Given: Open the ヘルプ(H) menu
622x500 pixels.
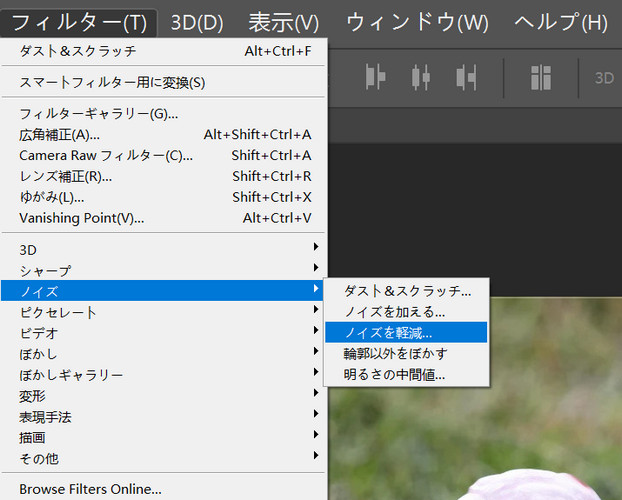Looking at the screenshot, I should [561, 23].
